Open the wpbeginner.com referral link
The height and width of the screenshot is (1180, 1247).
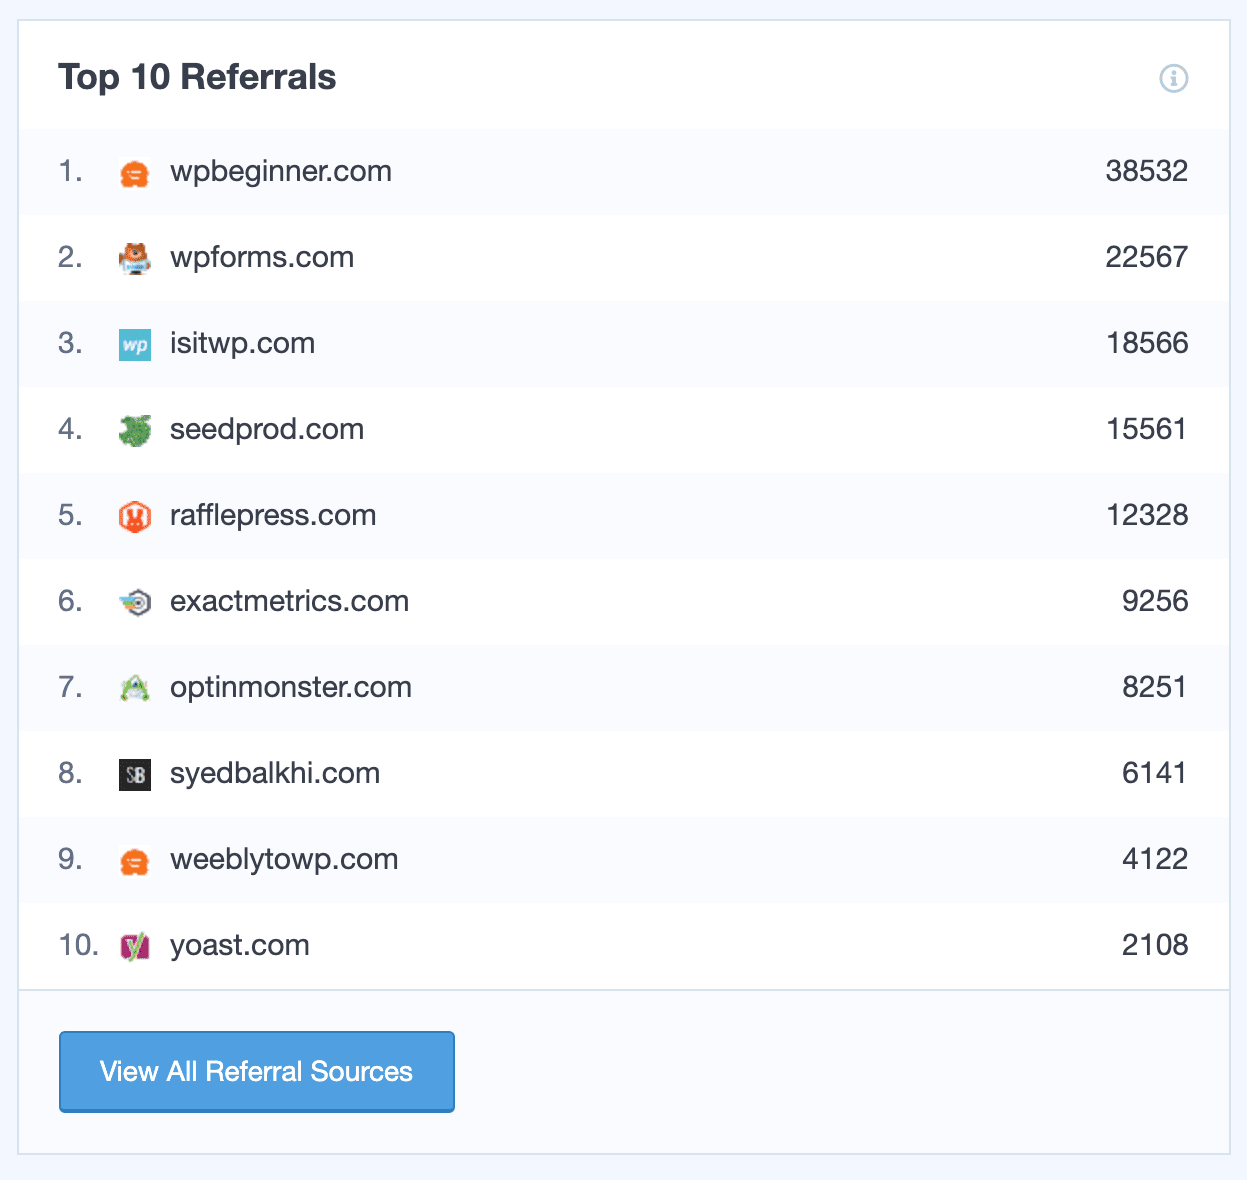pos(281,172)
